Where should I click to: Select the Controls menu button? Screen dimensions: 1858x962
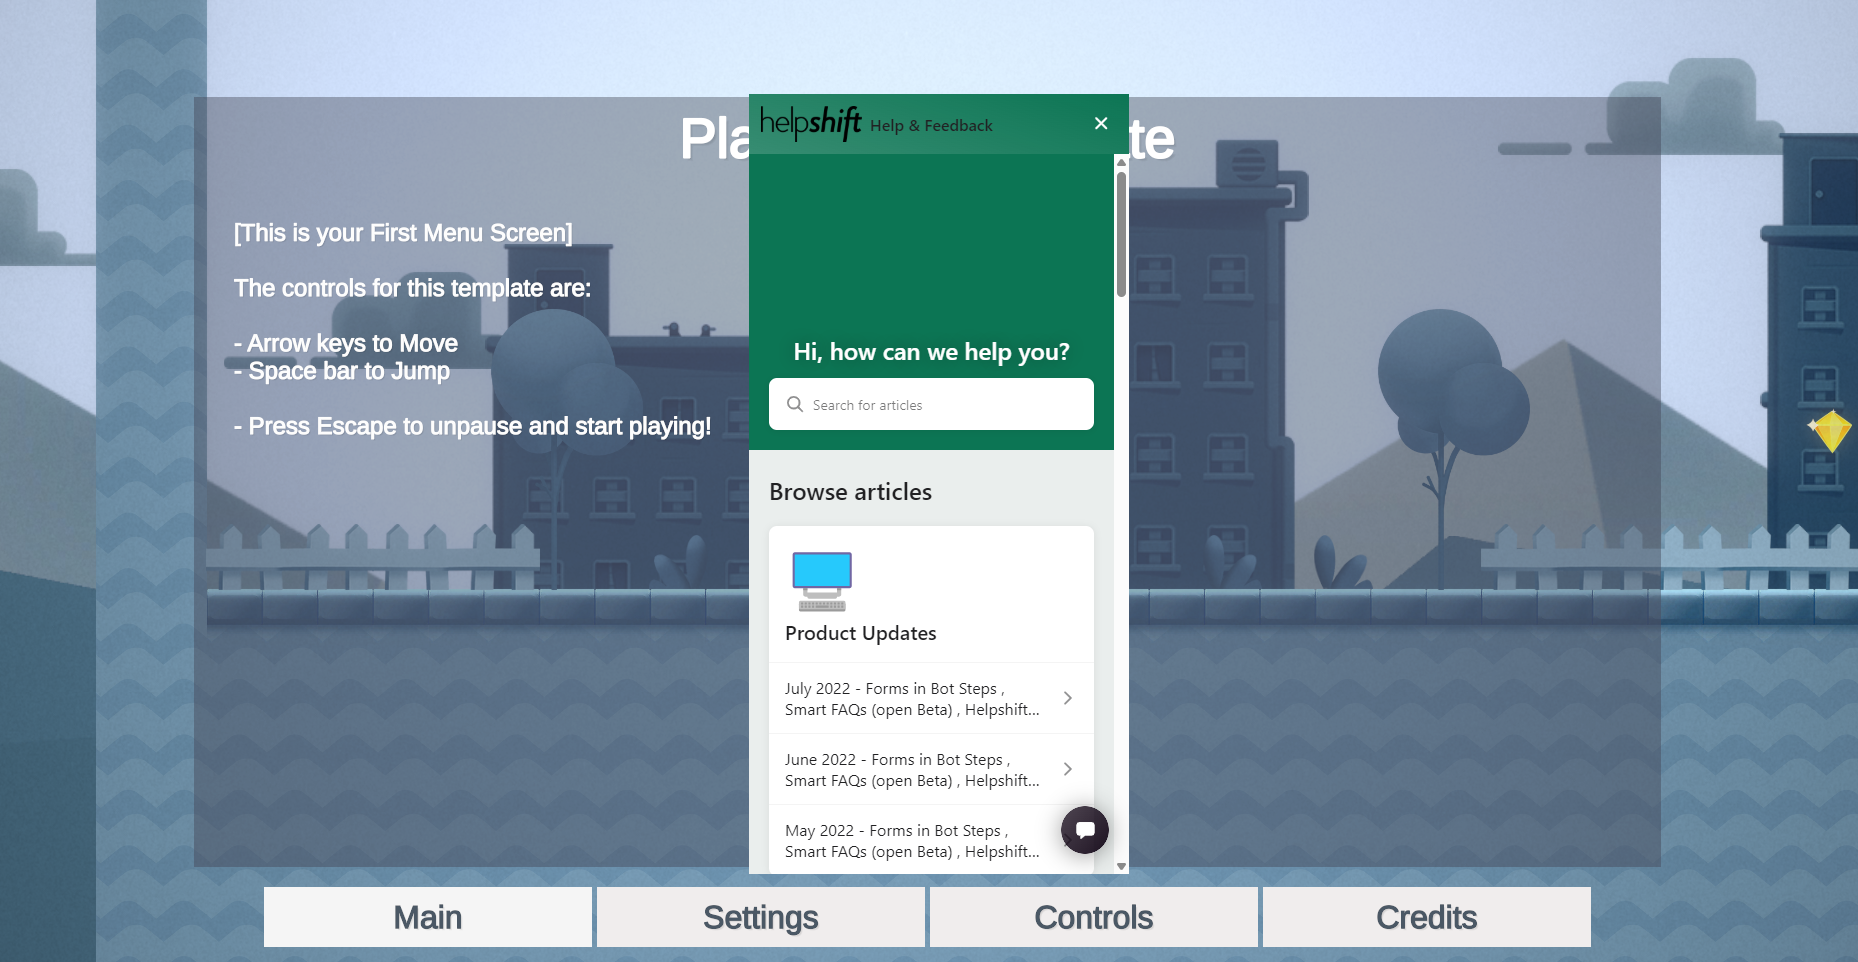click(x=1094, y=917)
